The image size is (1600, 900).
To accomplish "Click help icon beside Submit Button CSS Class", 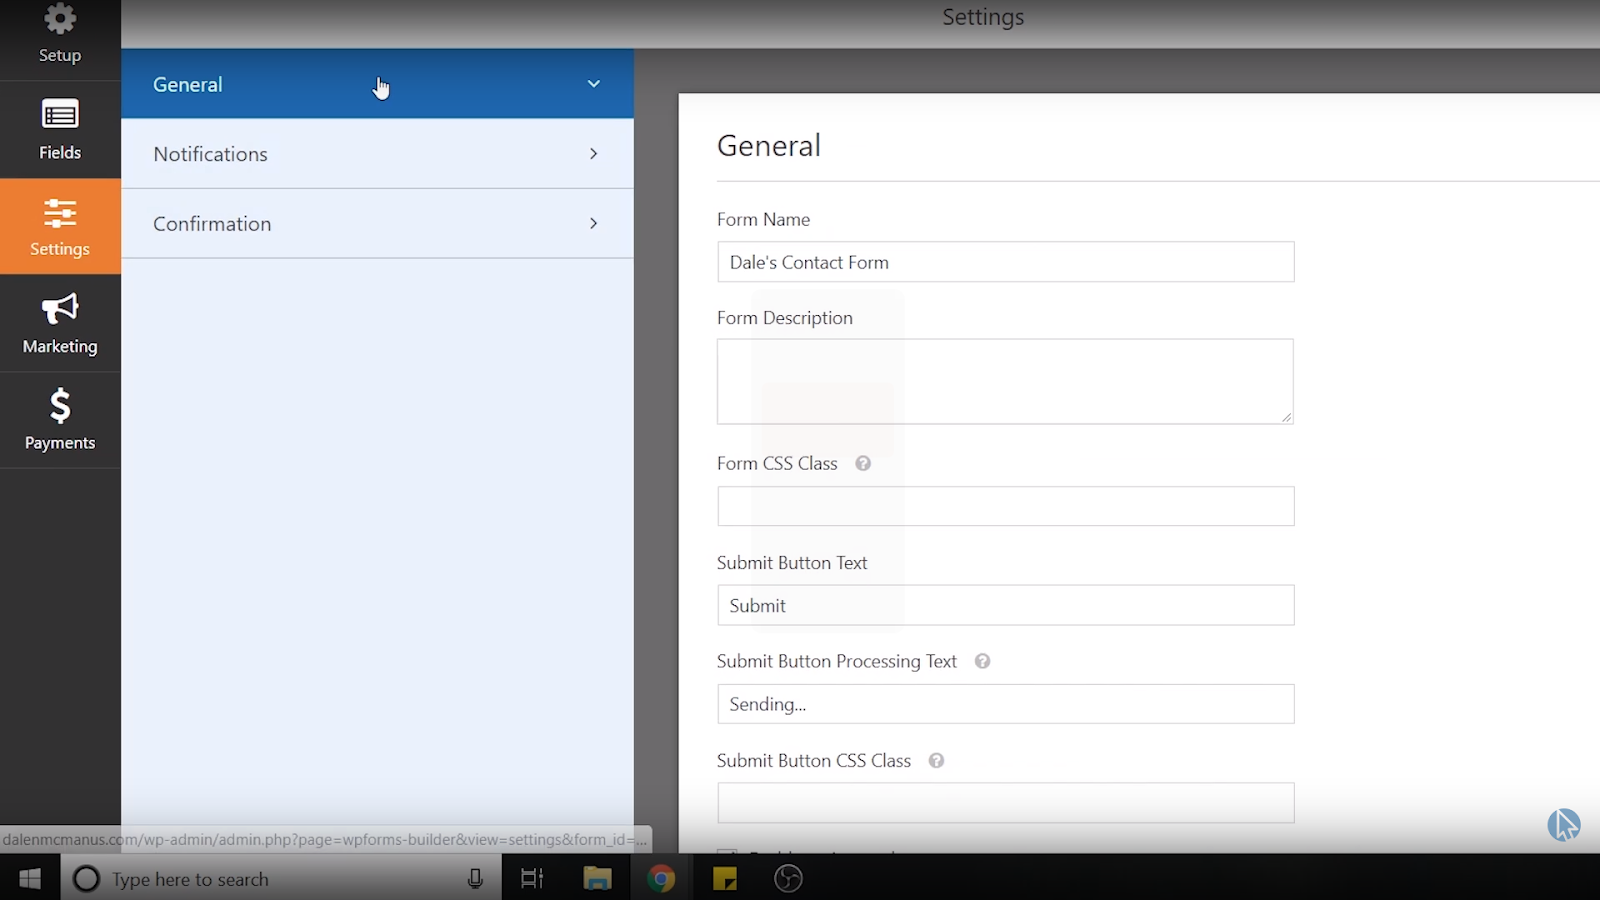I will tap(936, 761).
